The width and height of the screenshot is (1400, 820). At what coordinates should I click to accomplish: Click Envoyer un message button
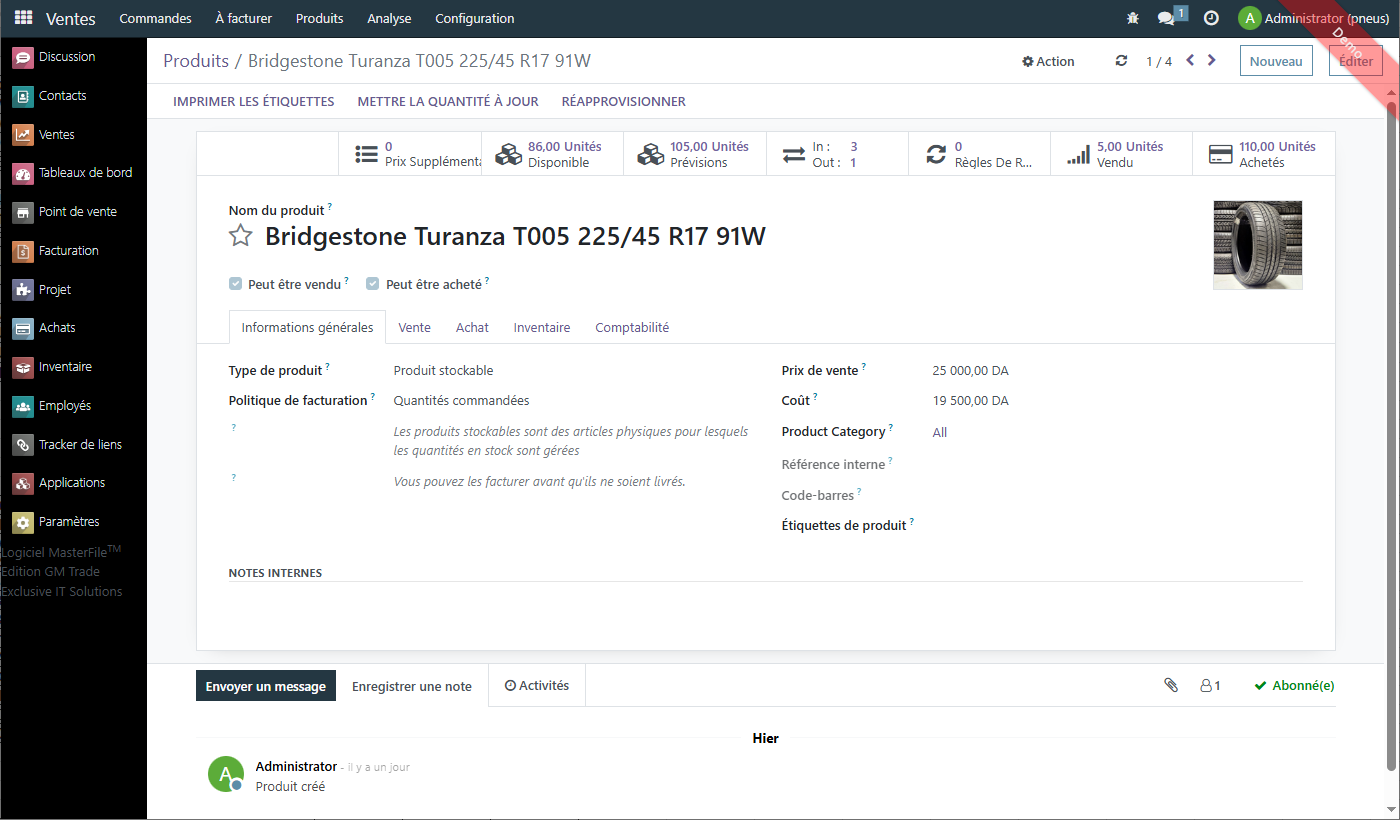[266, 686]
